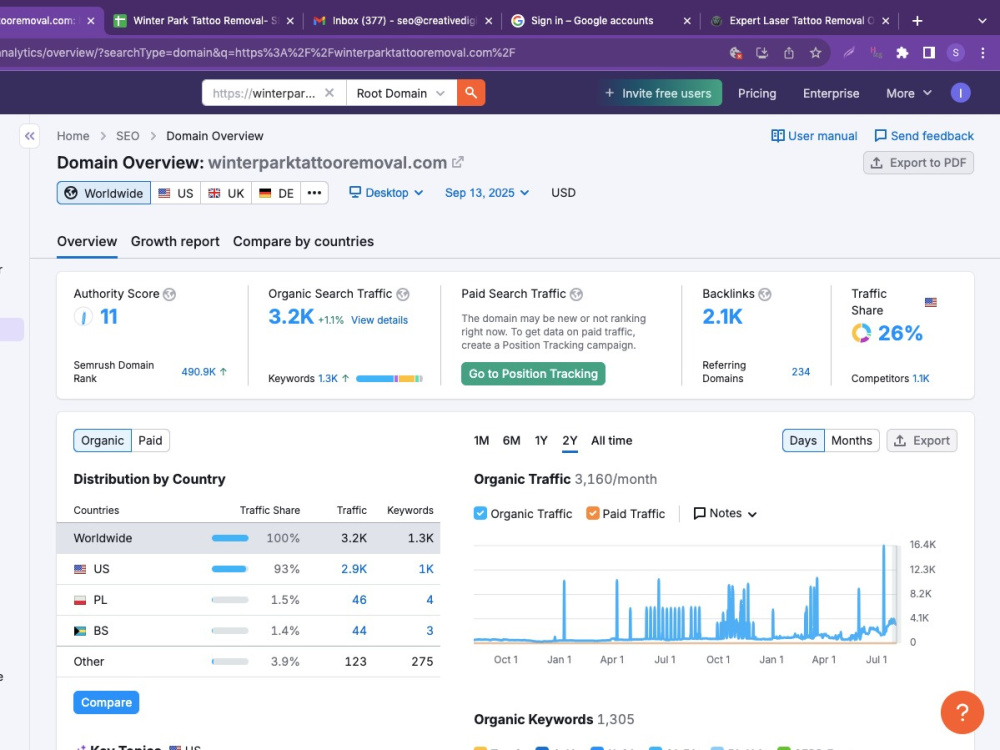
Task: Click Go to Position Tracking button
Action: tap(533, 374)
